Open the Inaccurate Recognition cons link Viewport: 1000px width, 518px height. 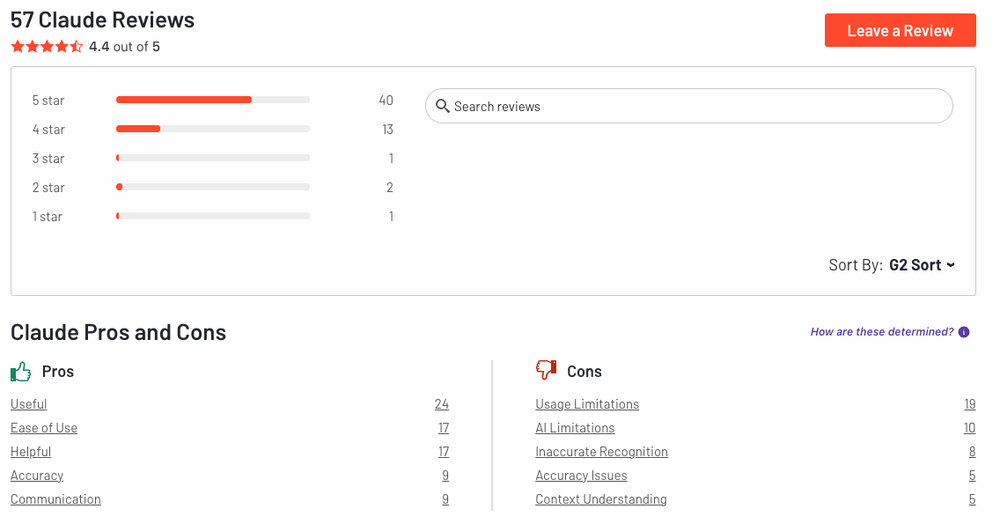click(601, 452)
